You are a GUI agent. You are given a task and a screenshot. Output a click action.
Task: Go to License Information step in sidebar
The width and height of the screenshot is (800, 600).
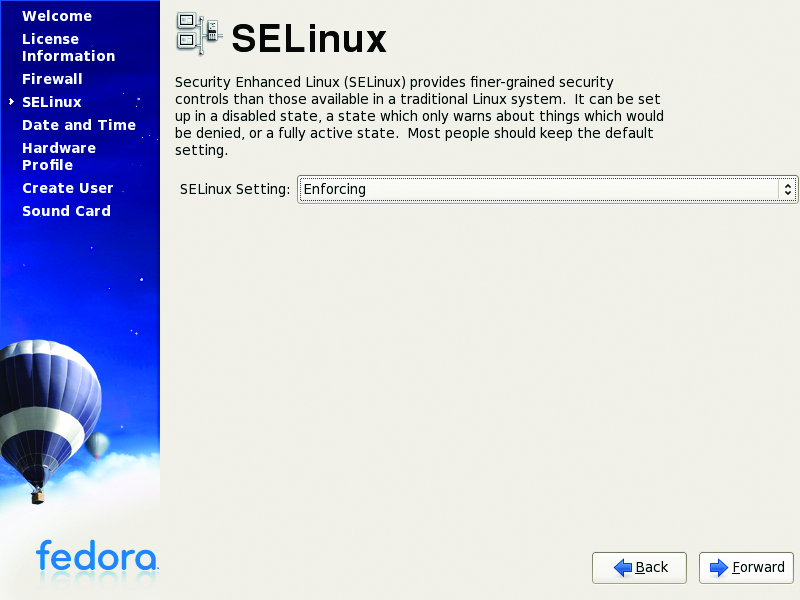(68, 48)
